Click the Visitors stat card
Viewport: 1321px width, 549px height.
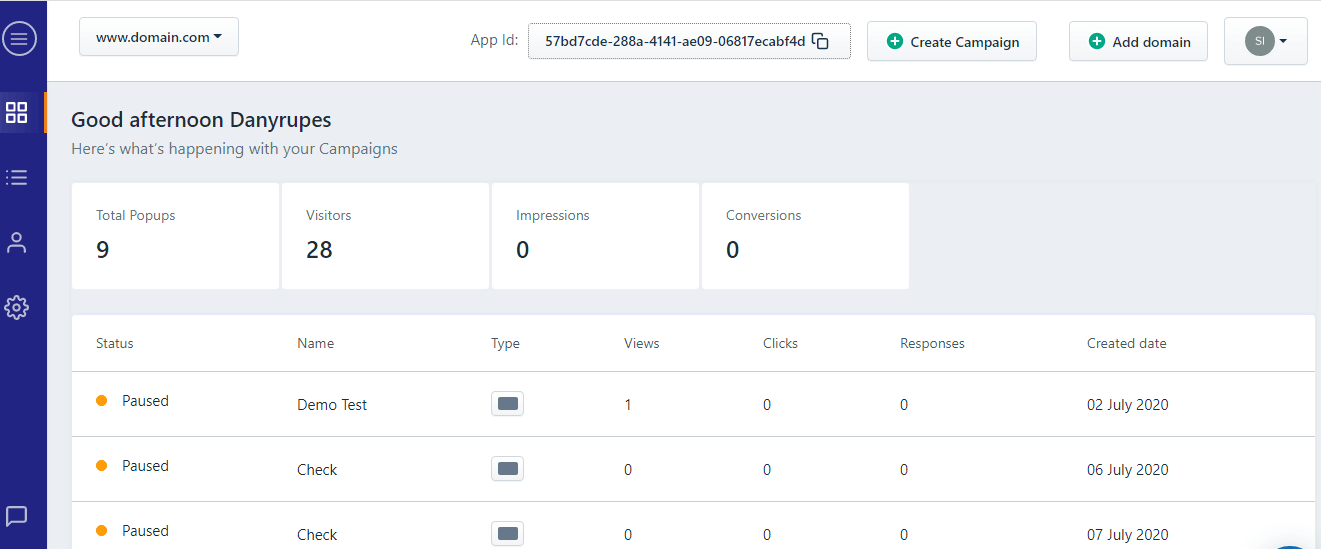coord(385,236)
